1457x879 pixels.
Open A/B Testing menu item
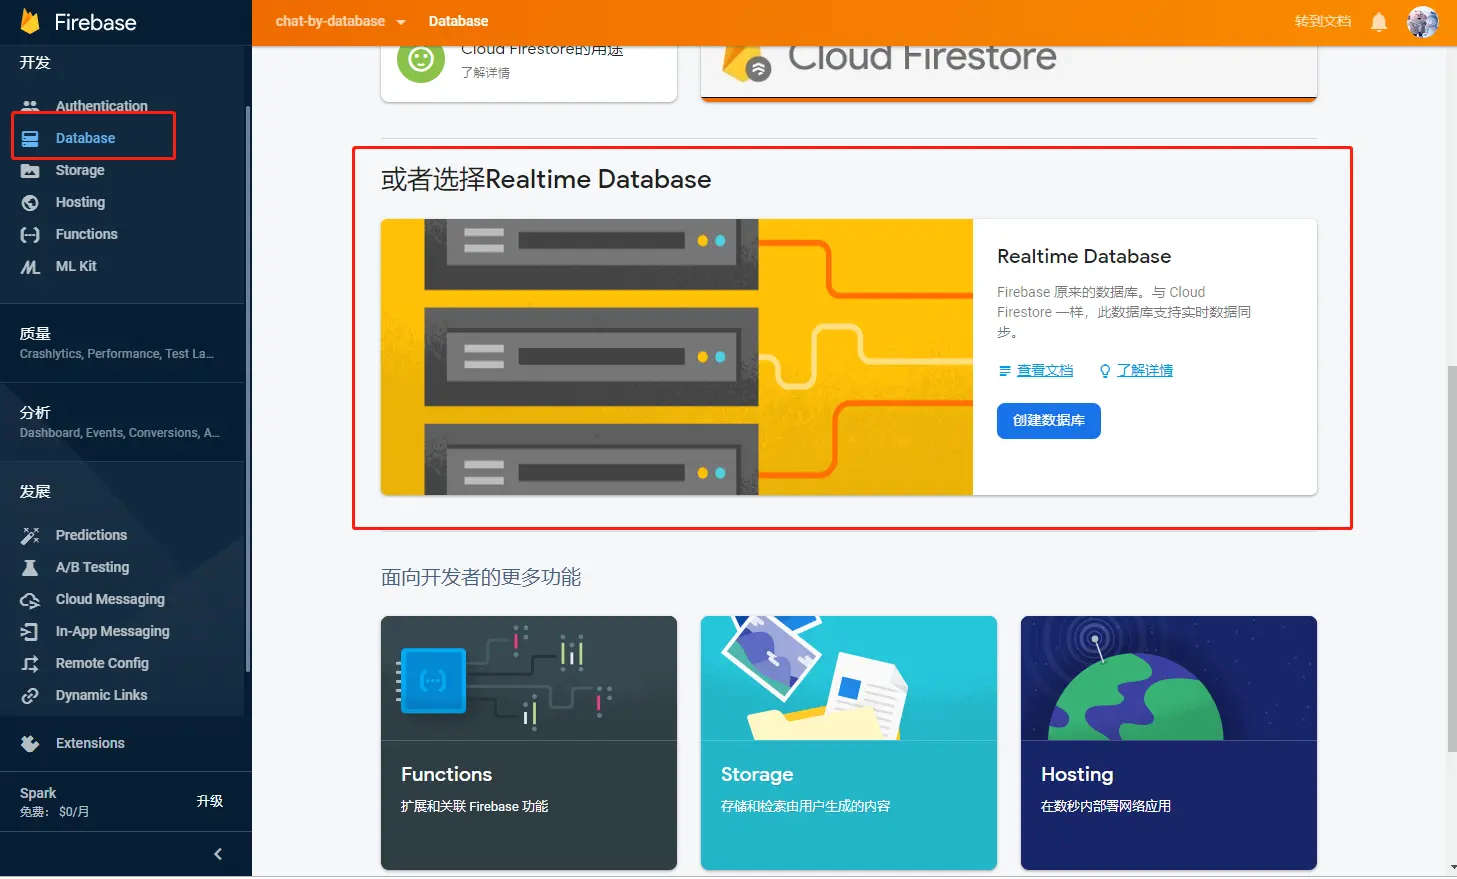[92, 567]
